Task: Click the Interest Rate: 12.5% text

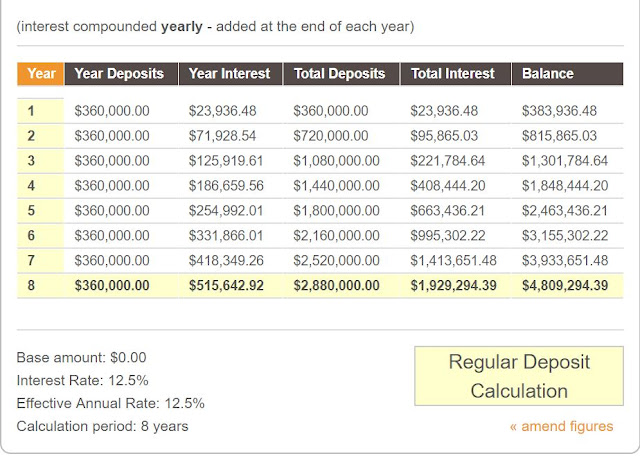Action: (82, 380)
